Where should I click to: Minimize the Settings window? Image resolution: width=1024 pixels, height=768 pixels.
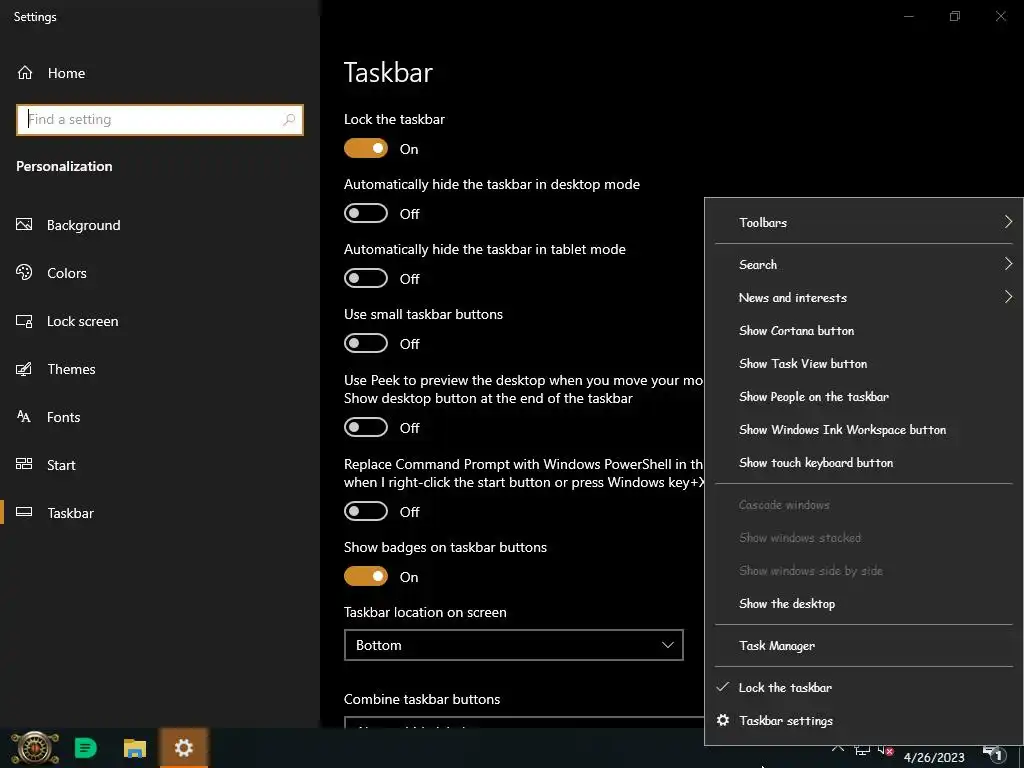point(908,16)
